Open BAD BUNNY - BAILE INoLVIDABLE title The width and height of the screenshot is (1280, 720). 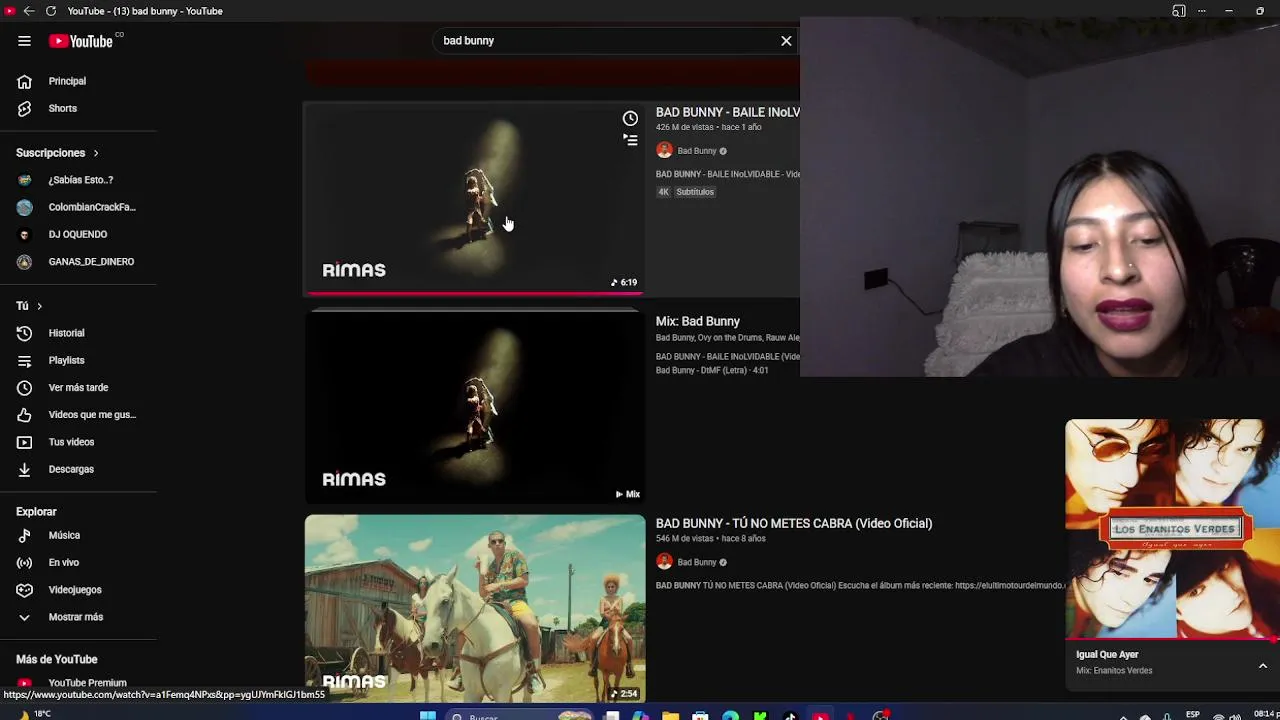tap(728, 112)
